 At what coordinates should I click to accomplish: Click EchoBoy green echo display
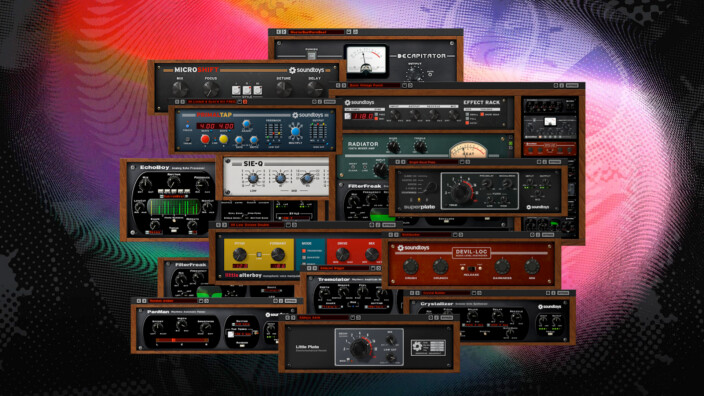click(173, 207)
